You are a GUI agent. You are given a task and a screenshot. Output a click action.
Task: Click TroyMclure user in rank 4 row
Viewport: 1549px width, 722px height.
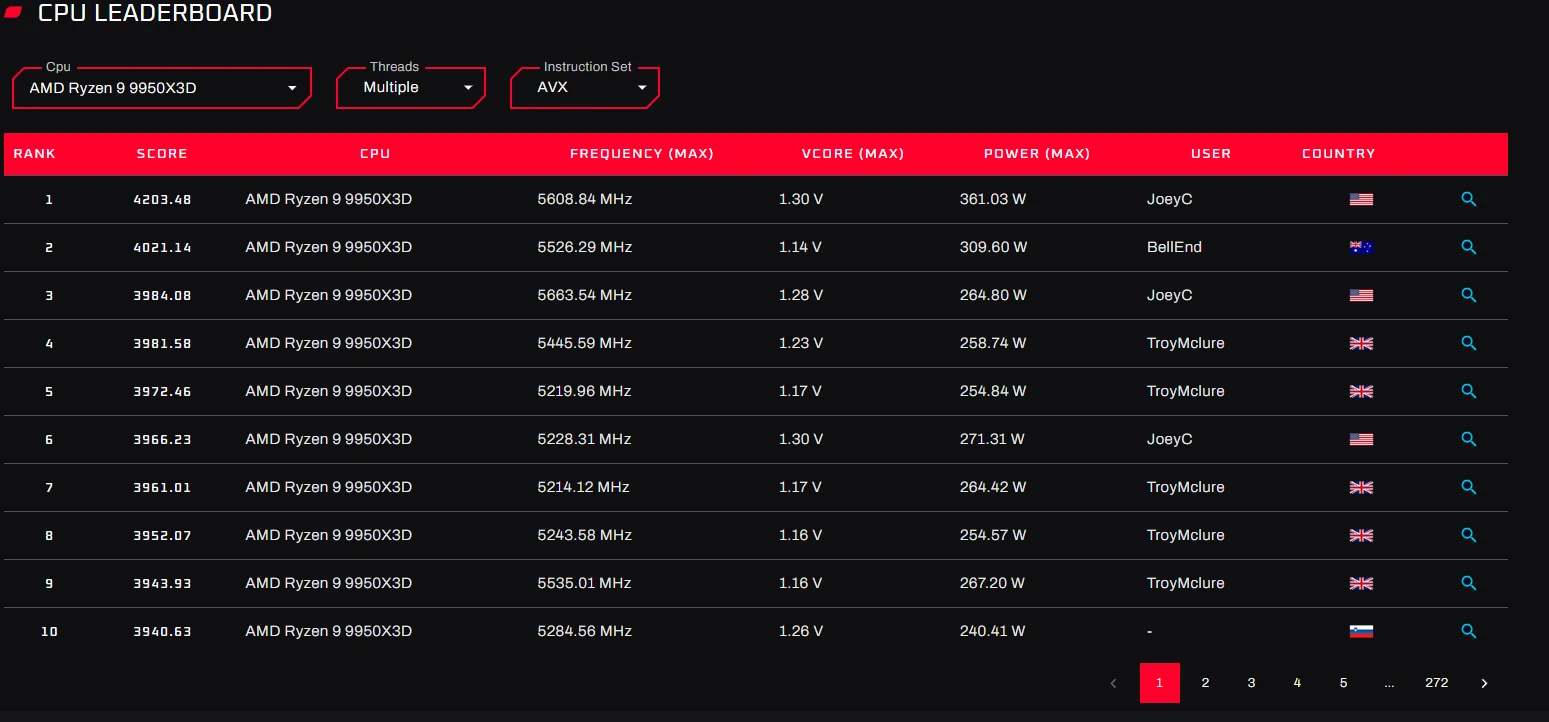[1185, 343]
